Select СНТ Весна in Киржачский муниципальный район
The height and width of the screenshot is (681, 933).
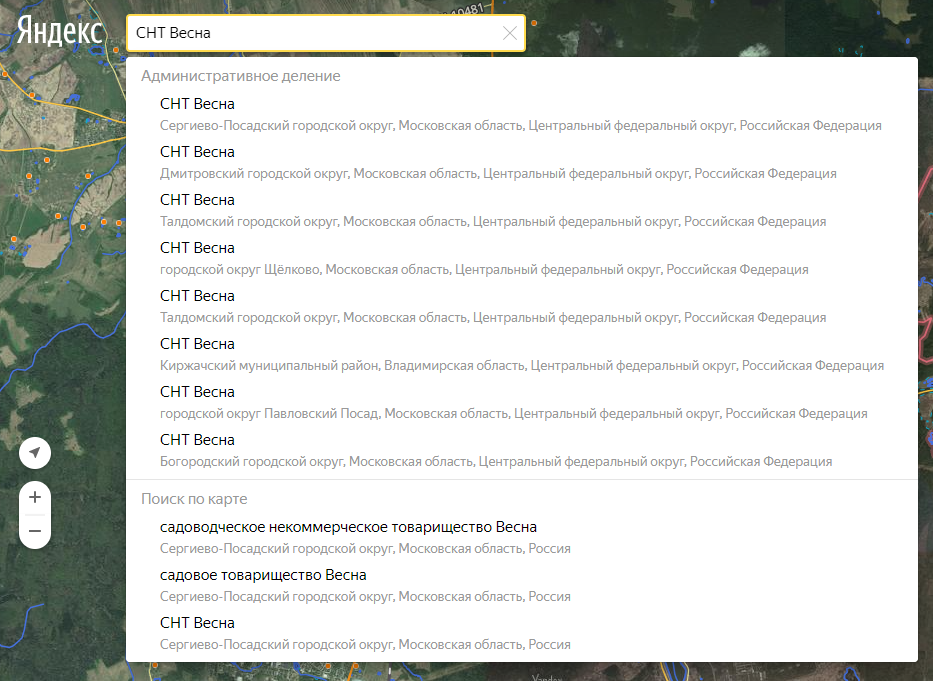(x=521, y=355)
